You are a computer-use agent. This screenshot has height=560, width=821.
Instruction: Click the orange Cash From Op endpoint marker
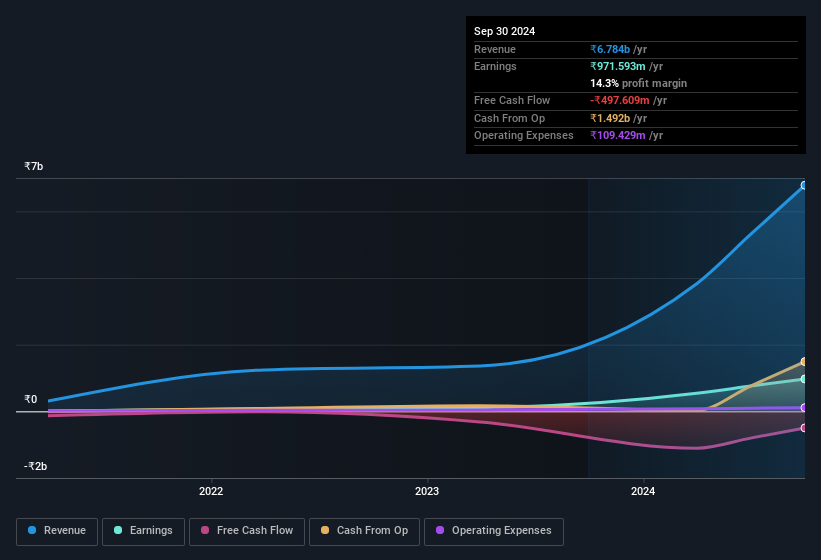(x=804, y=362)
